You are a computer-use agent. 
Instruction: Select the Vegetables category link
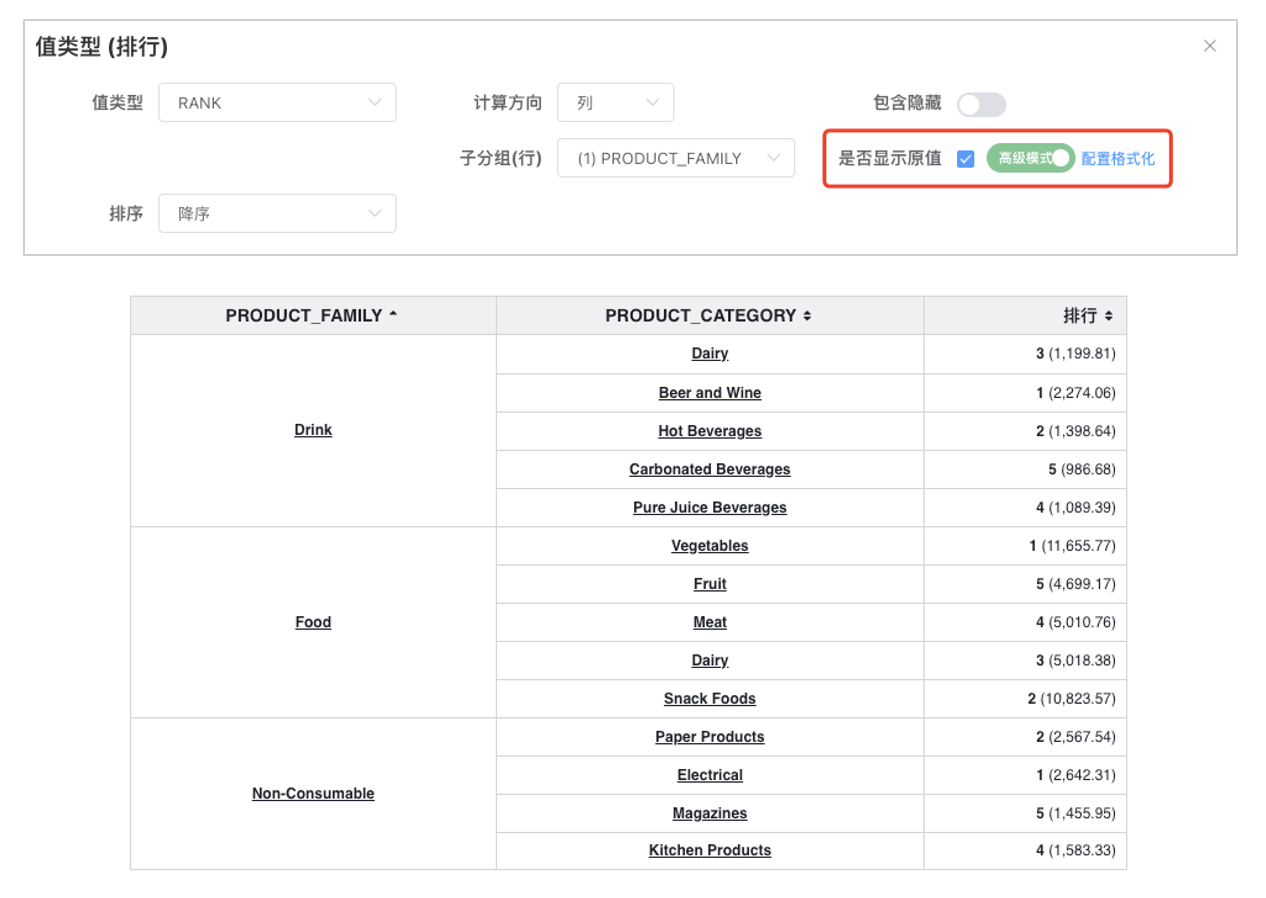pyautogui.click(x=710, y=546)
